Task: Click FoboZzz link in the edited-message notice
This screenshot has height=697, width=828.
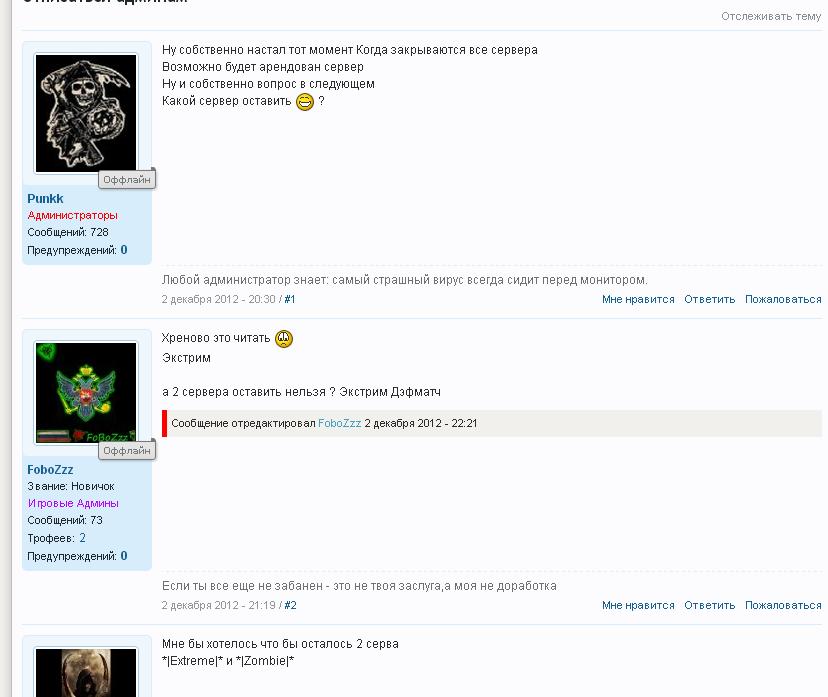Action: pos(340,423)
